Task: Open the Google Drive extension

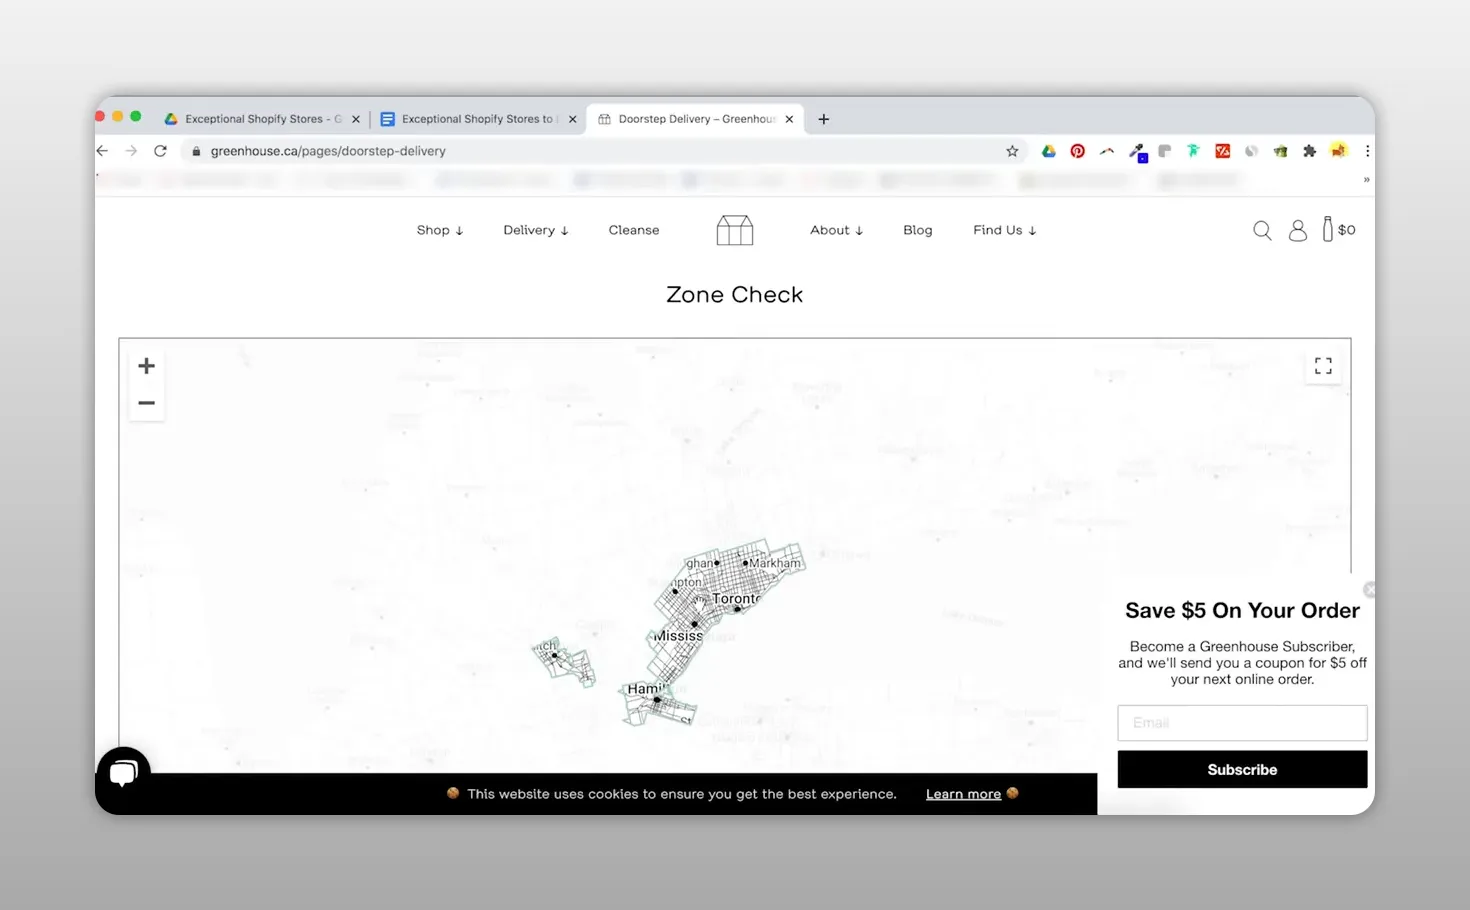Action: pyautogui.click(x=1048, y=151)
